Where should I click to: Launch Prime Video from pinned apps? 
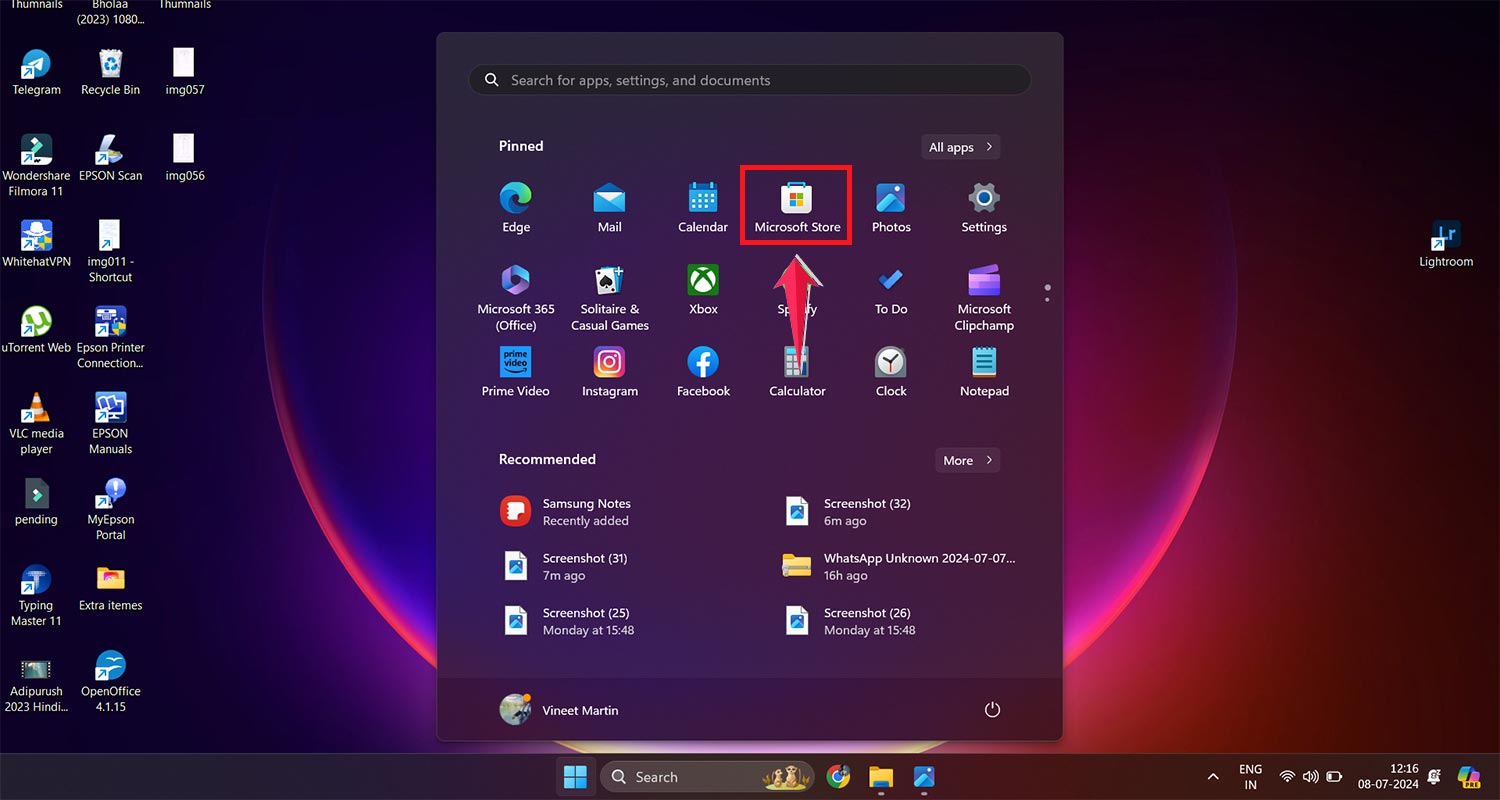tap(515, 368)
